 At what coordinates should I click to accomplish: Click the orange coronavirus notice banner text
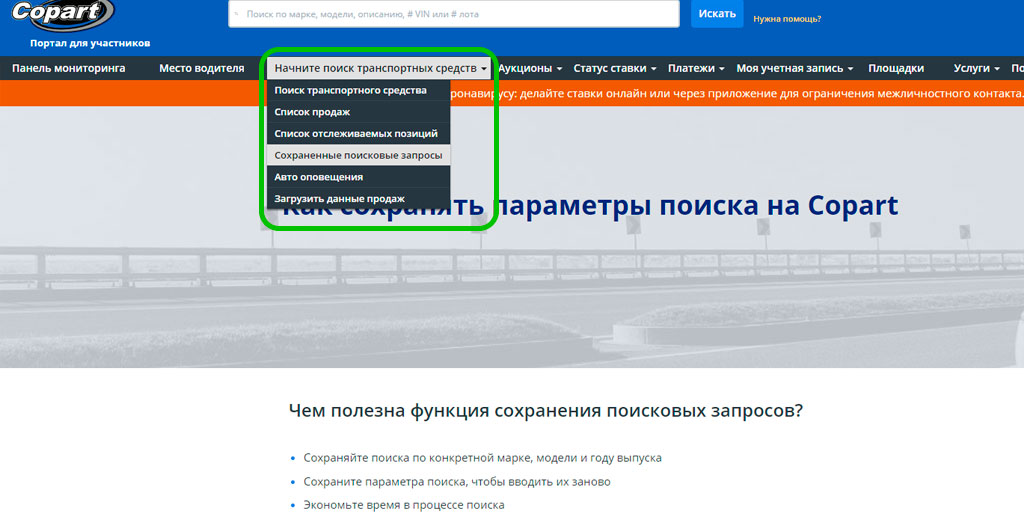coord(737,93)
